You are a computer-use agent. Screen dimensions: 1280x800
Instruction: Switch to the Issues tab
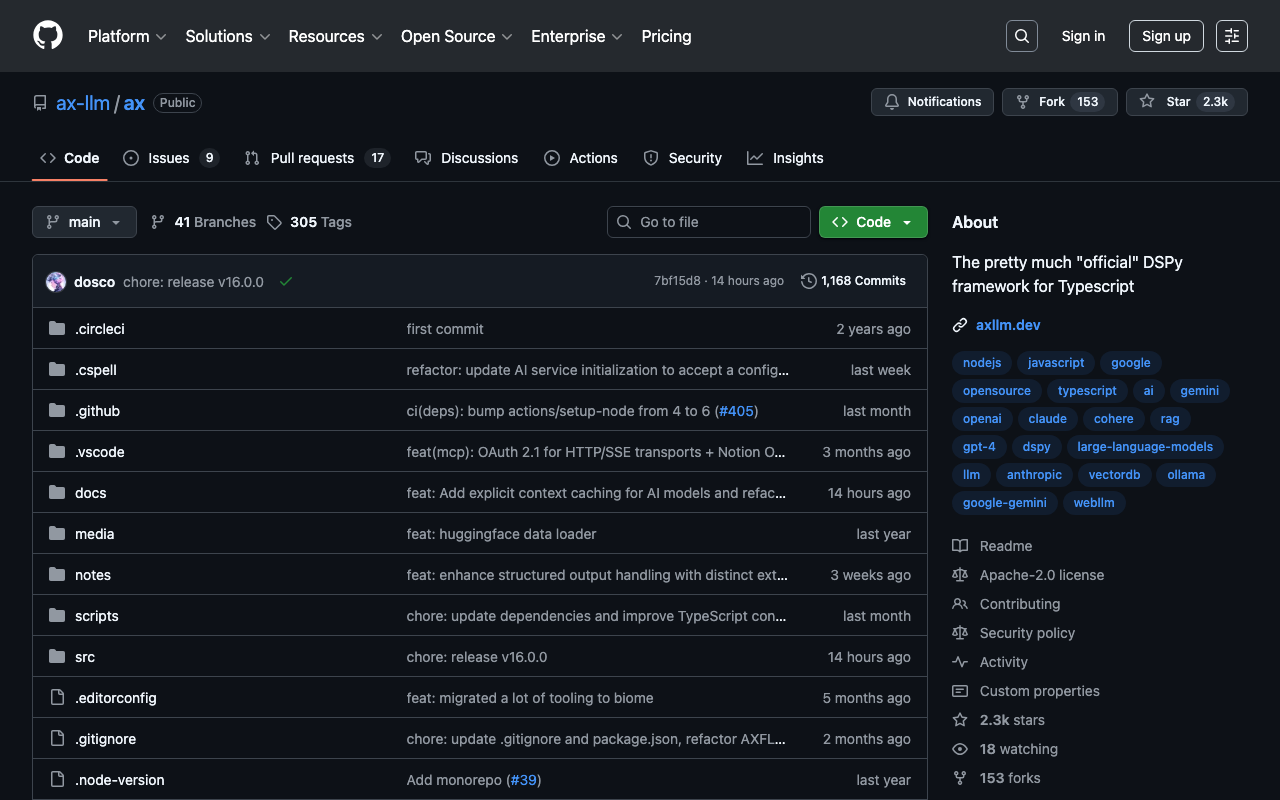point(170,158)
